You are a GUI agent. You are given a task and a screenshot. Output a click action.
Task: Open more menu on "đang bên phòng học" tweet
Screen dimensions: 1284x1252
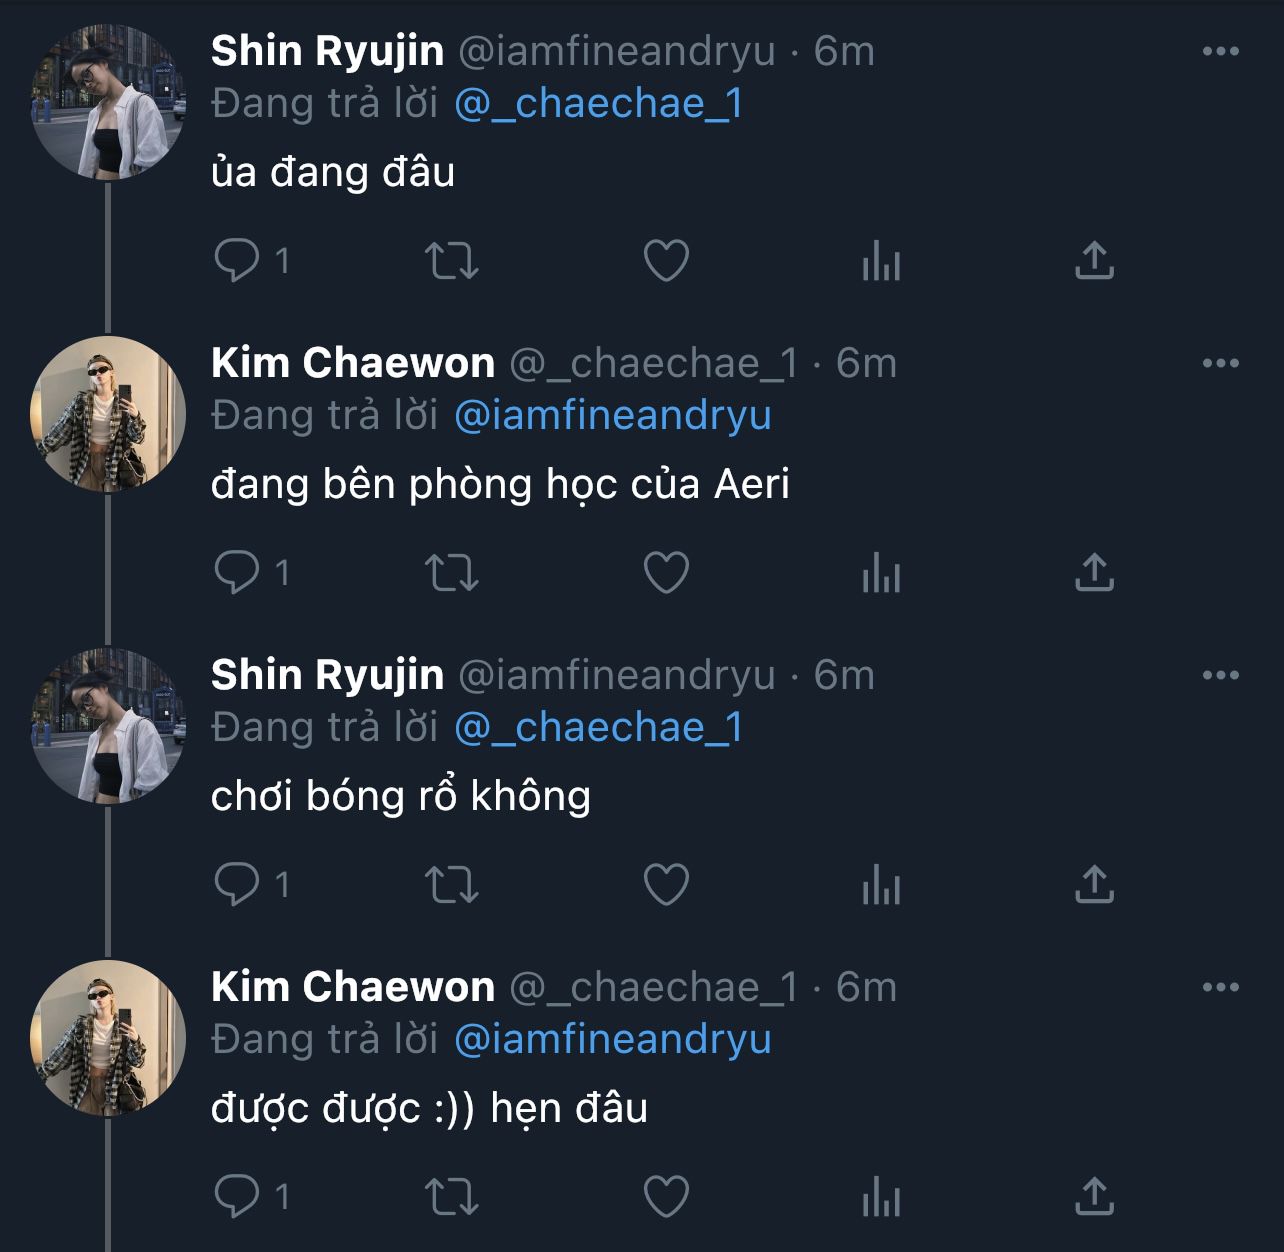[x=1220, y=364]
